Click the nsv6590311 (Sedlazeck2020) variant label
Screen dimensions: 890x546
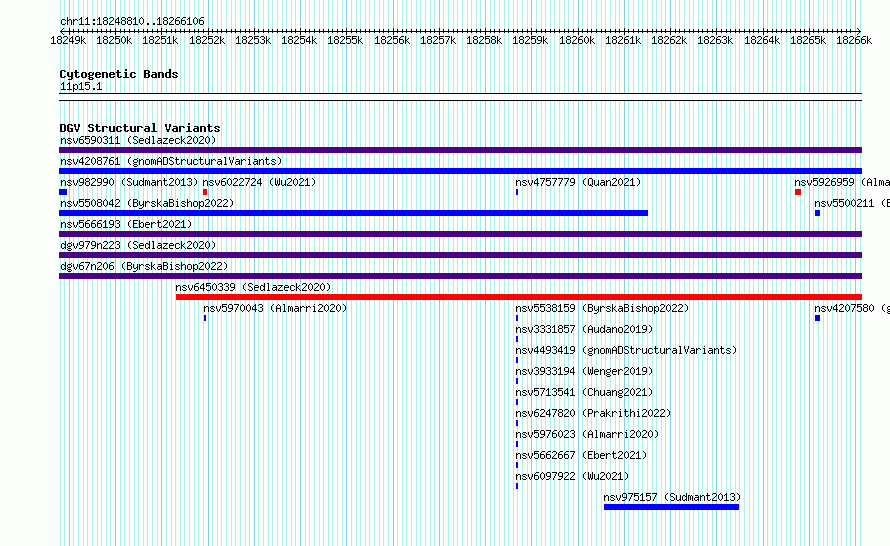tap(138, 140)
